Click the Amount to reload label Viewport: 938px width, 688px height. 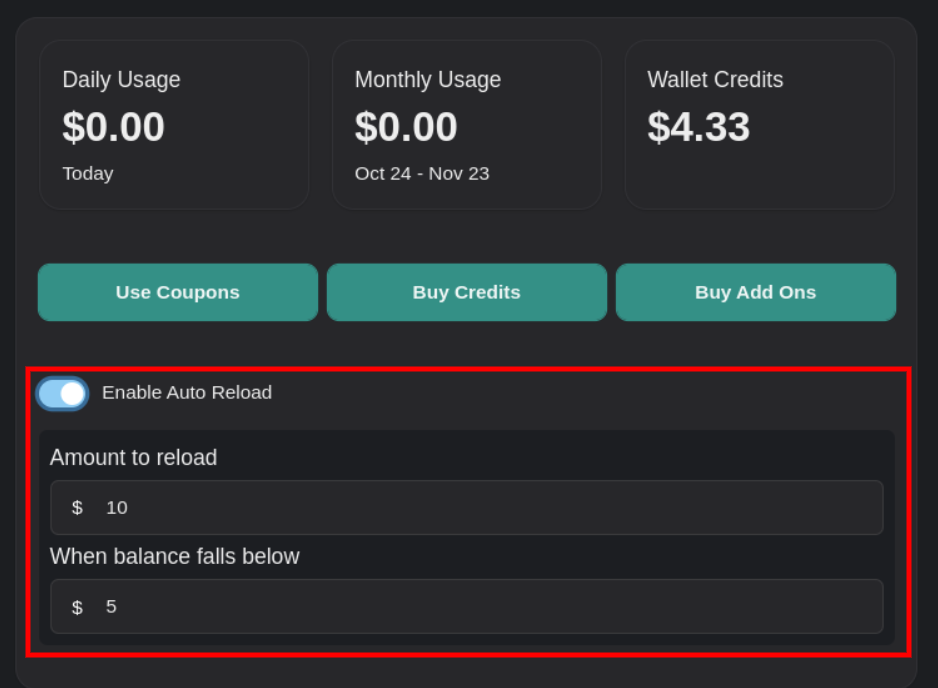pos(133,457)
